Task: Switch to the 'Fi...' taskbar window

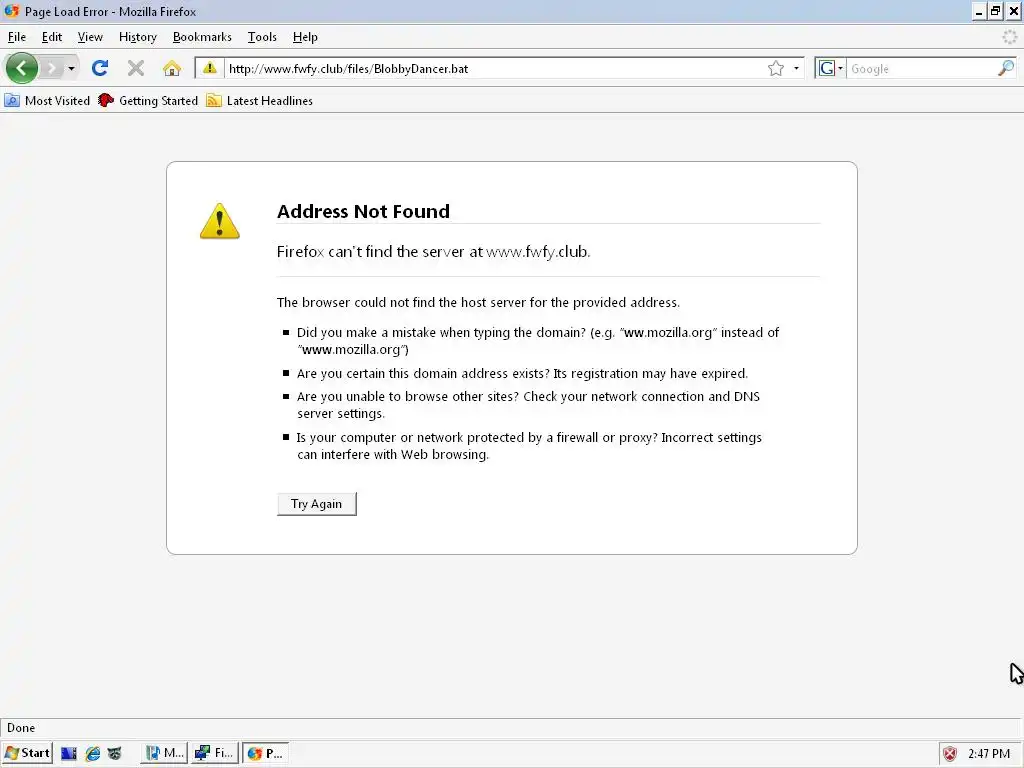Action: coord(215,753)
